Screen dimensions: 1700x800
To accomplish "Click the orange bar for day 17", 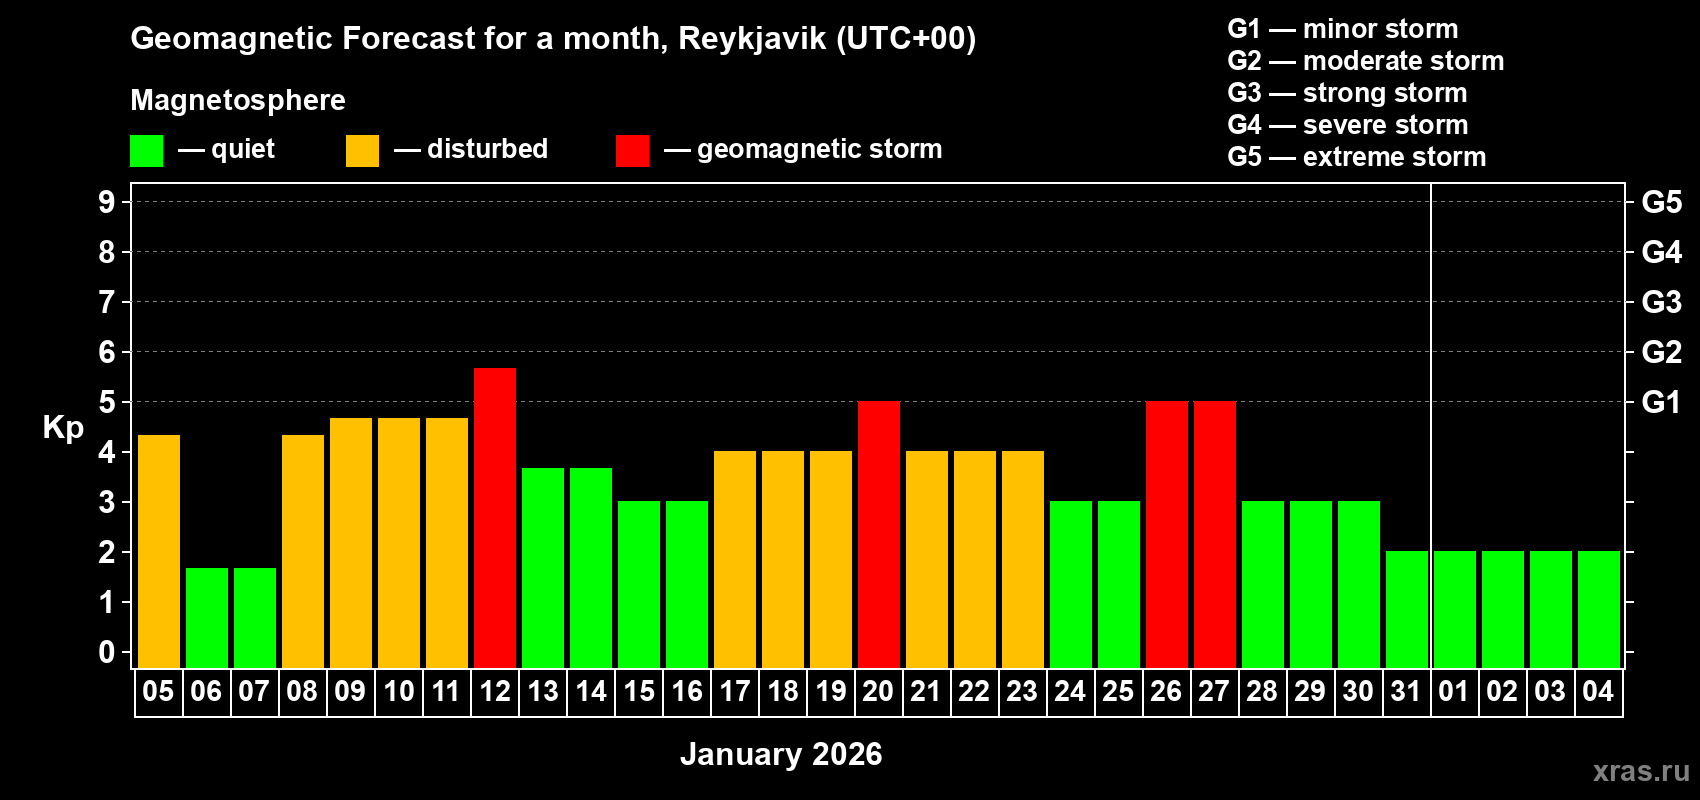I will pyautogui.click(x=735, y=560).
